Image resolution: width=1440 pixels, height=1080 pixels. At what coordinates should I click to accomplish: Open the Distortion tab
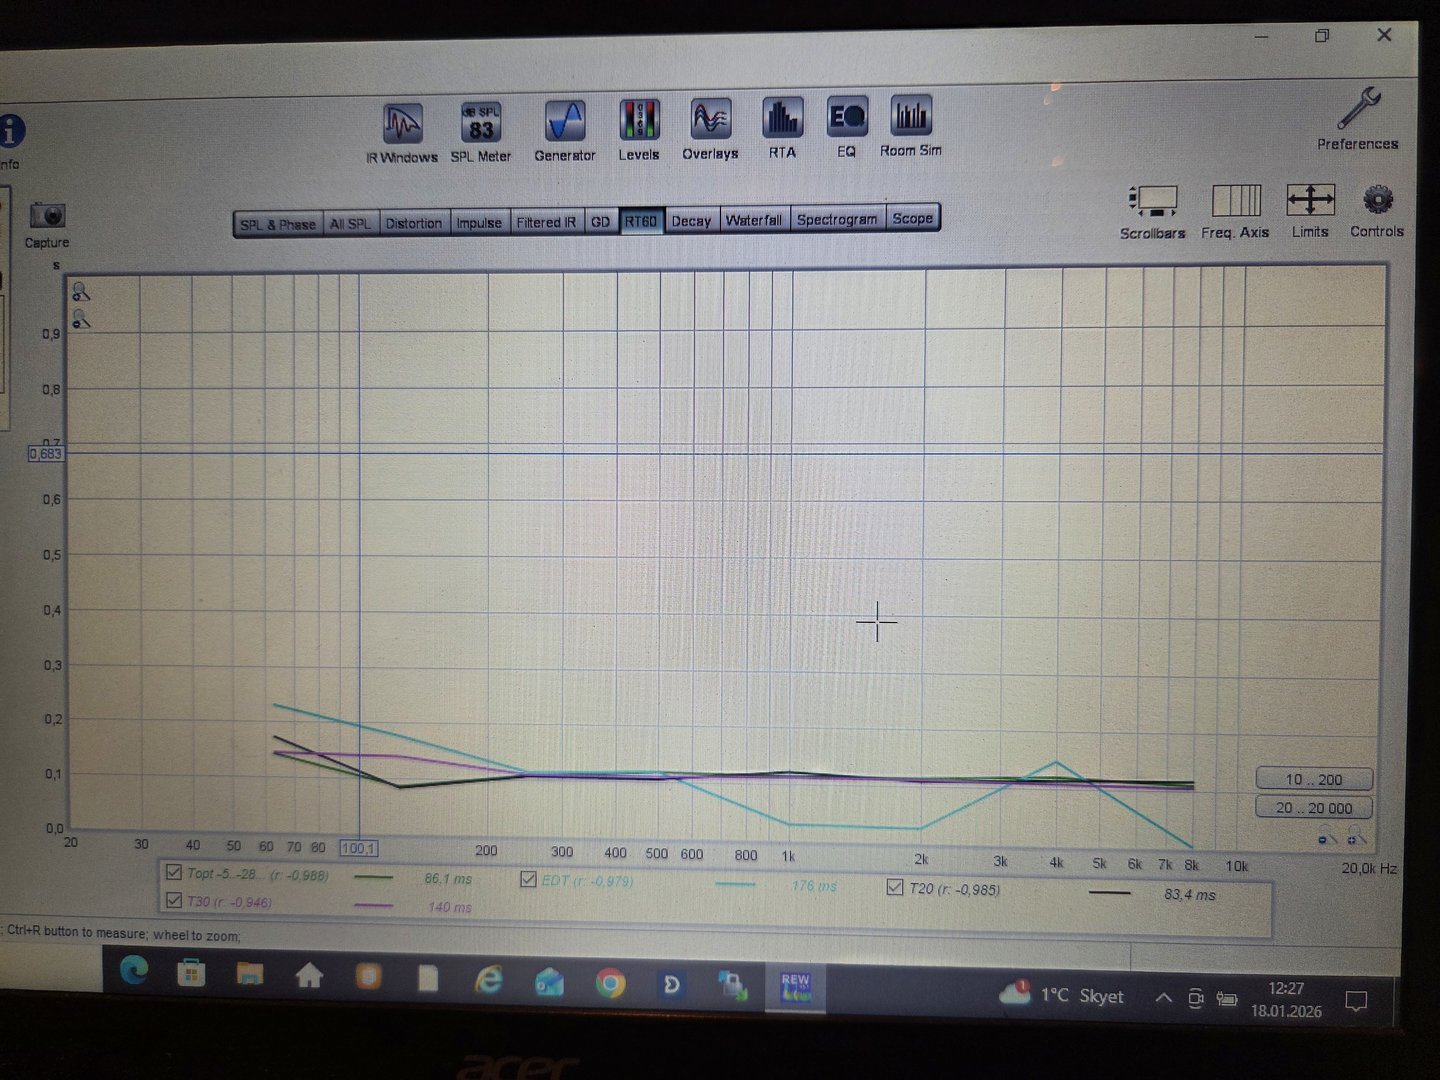point(414,222)
